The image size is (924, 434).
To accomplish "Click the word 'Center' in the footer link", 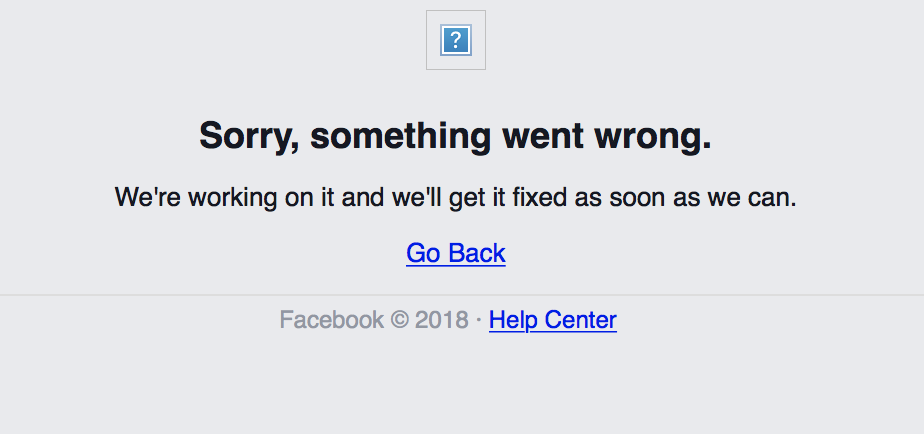I will (580, 320).
